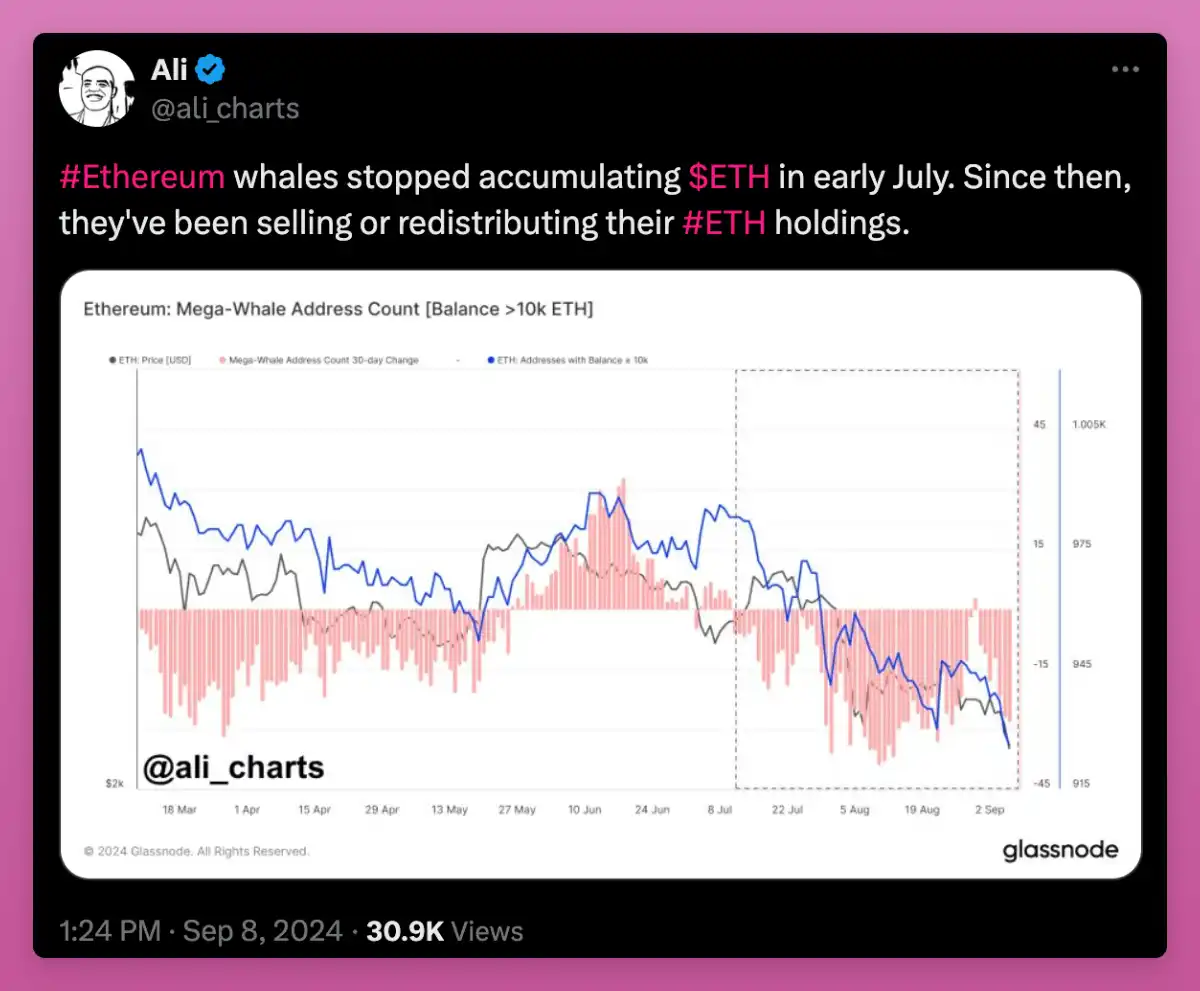Click the blue verified checkmark badge
This screenshot has width=1200, height=991.
(210, 70)
